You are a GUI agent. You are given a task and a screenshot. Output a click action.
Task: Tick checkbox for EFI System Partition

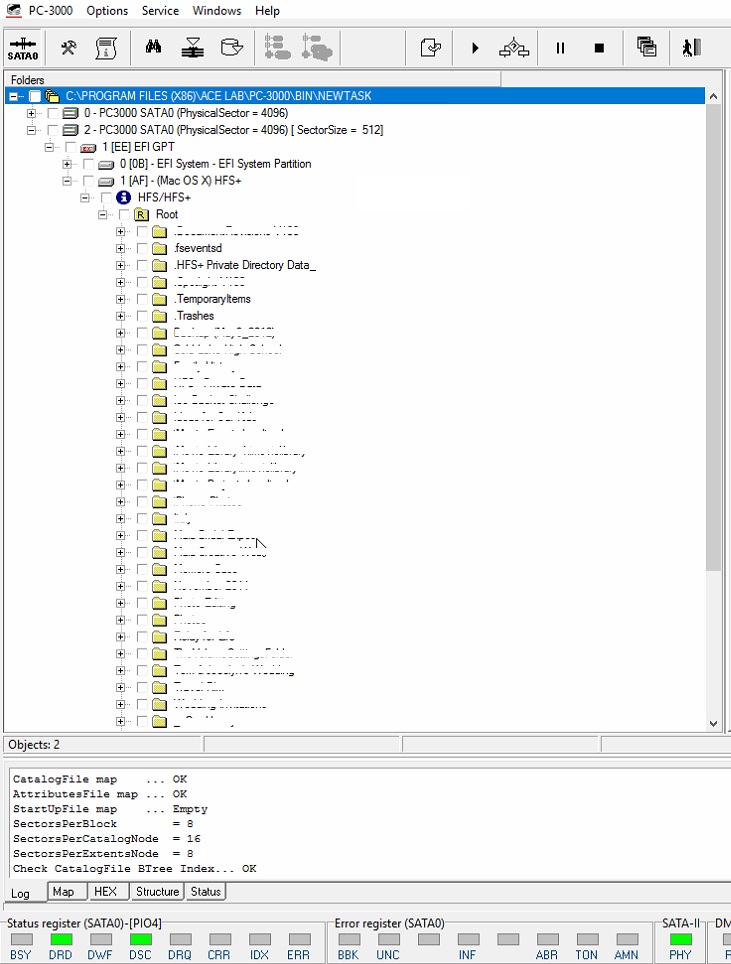coord(89,164)
